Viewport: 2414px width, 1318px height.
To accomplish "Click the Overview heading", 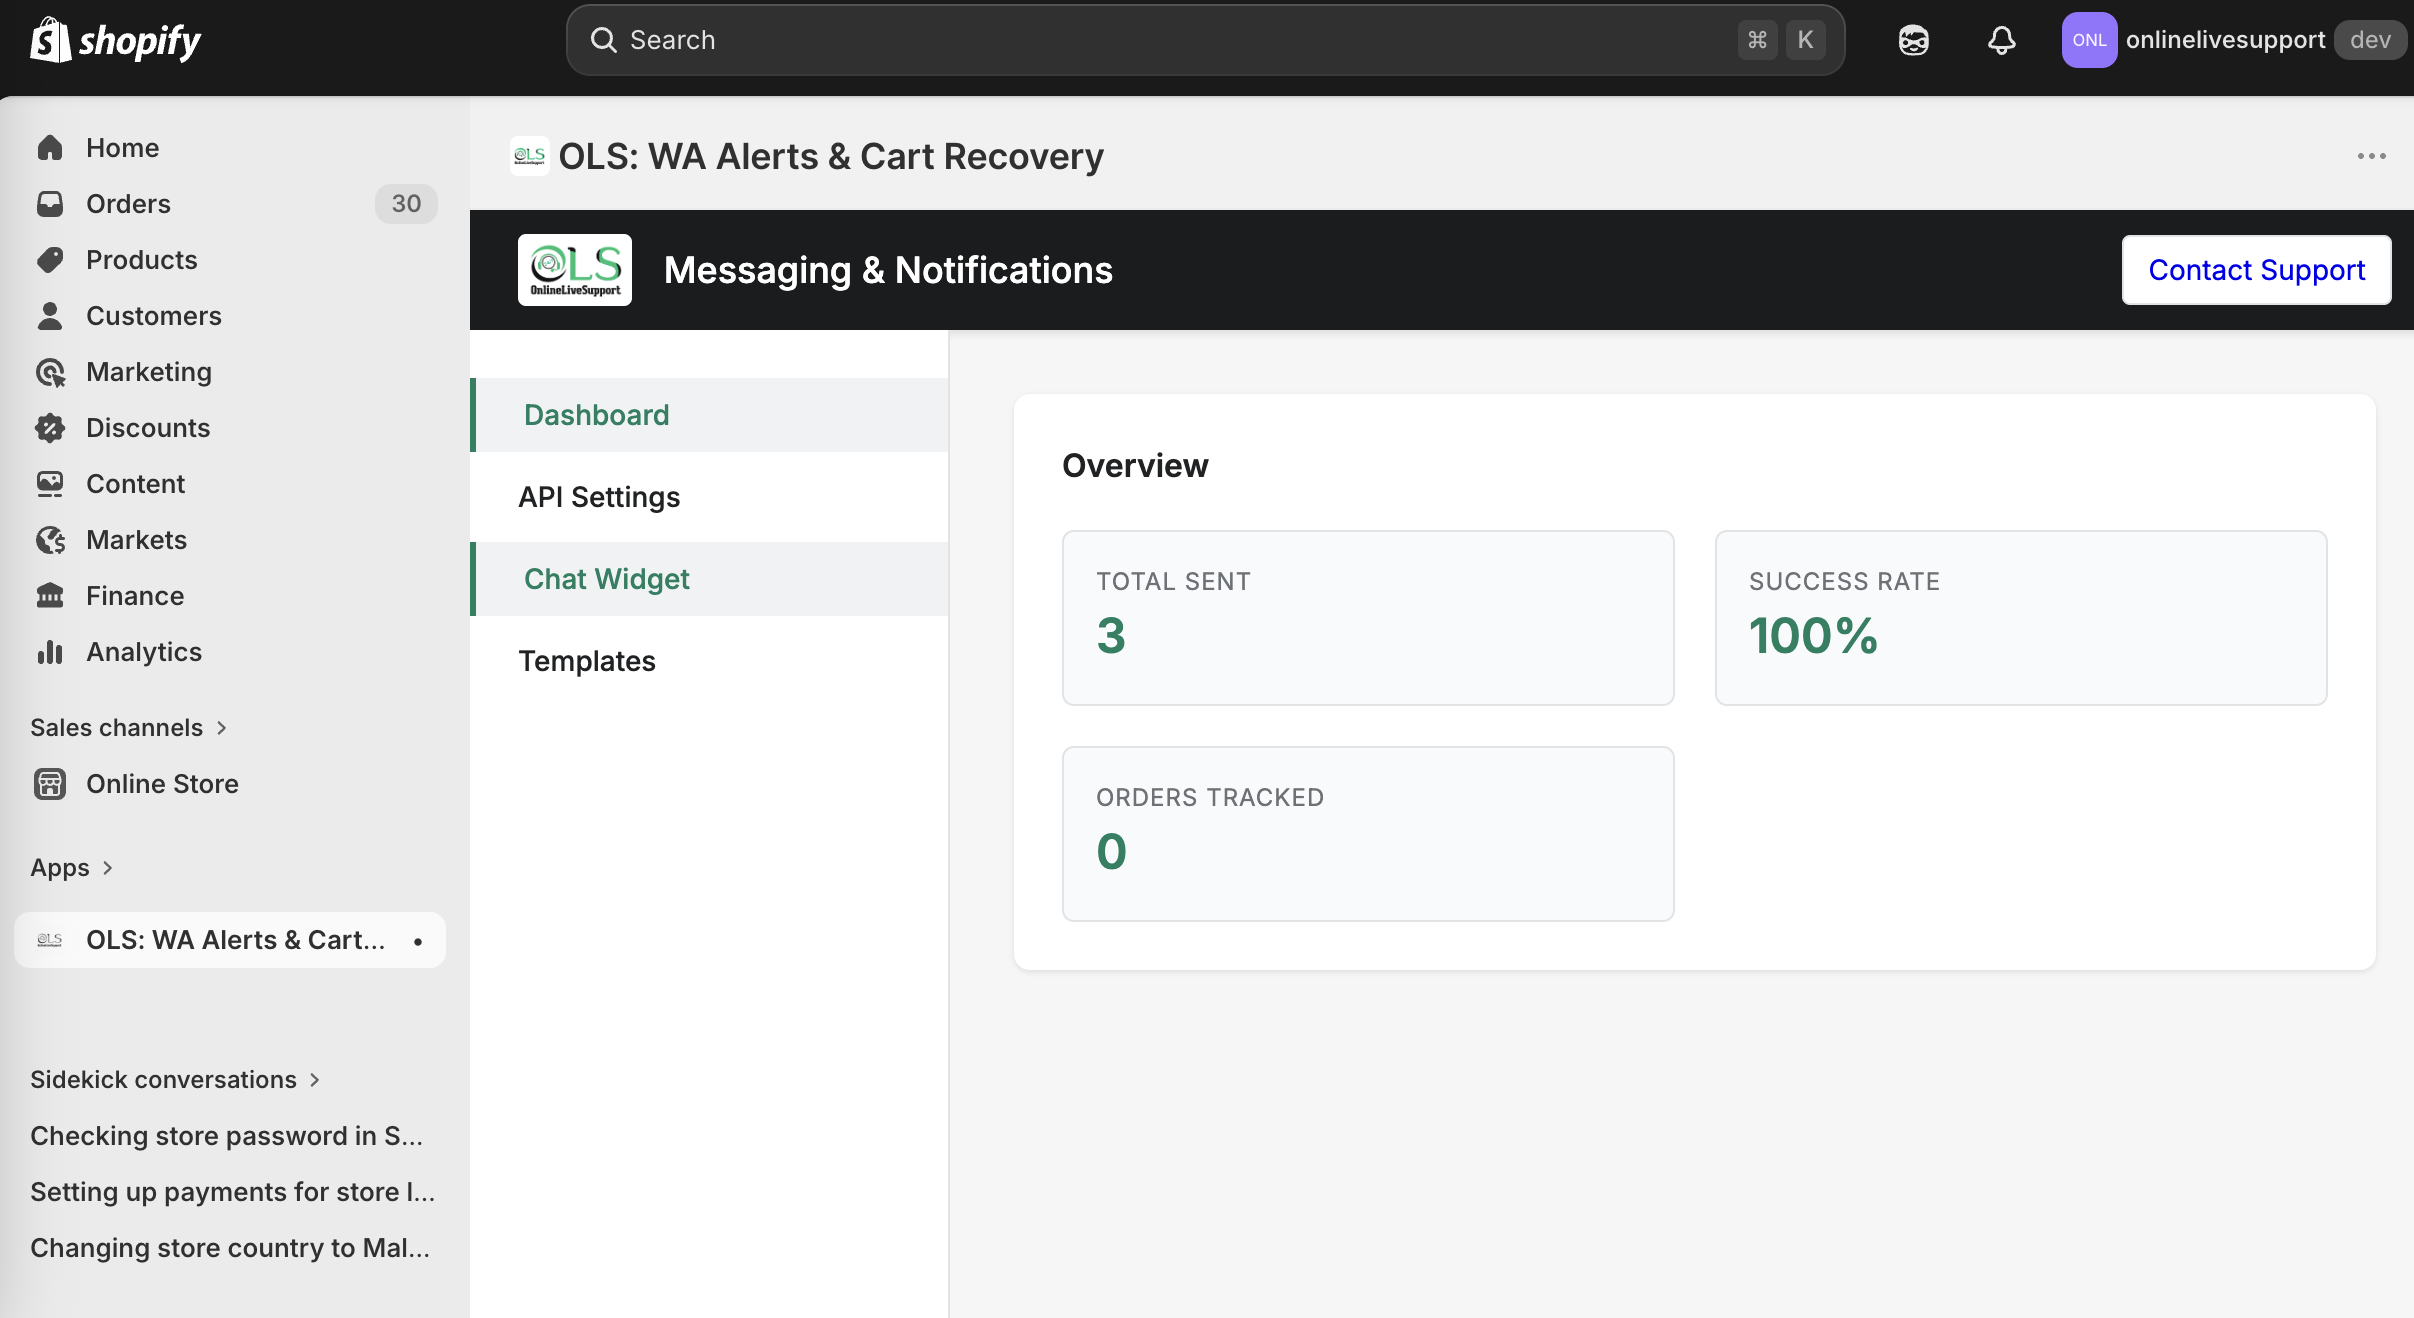I will (x=1135, y=466).
